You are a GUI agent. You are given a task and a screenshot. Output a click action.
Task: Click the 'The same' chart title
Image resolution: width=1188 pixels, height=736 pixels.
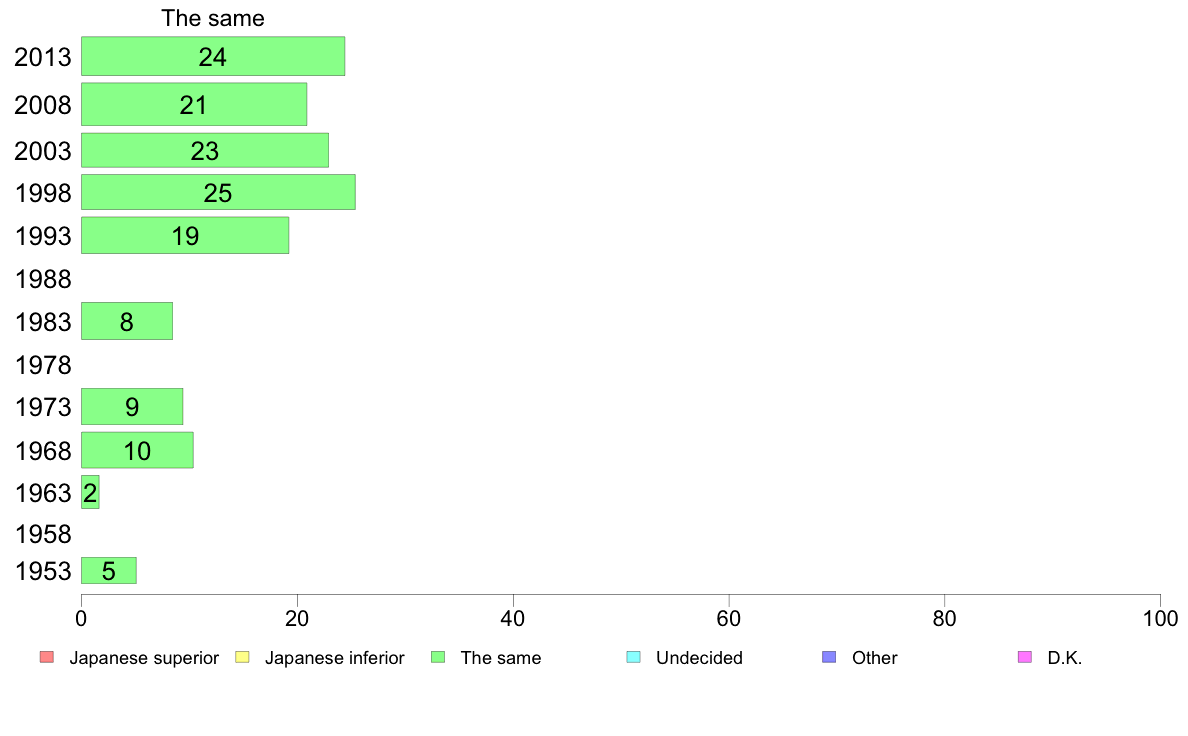213,18
